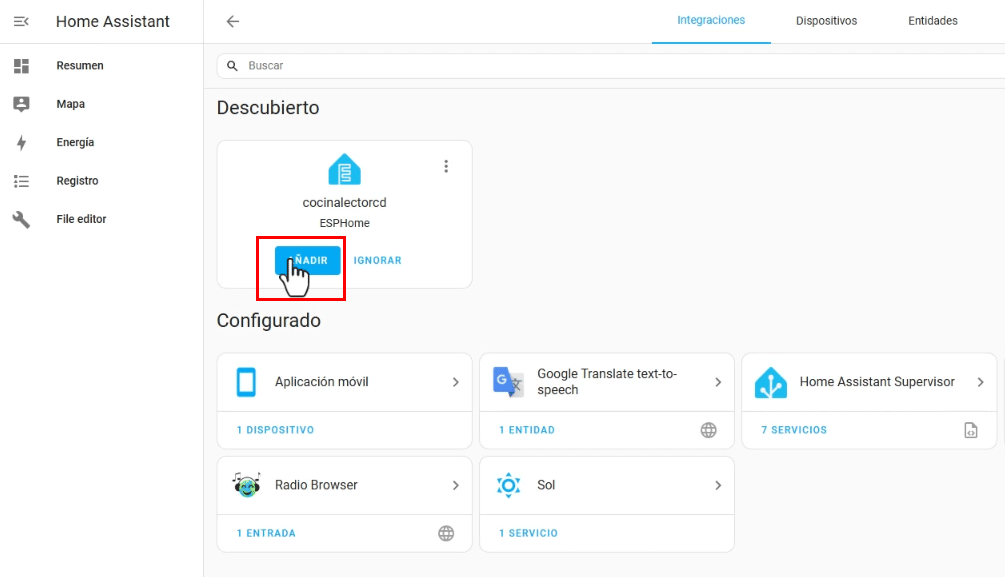Expand the Google Translate text-to-speech chevron
1005x577 pixels.
(718, 382)
